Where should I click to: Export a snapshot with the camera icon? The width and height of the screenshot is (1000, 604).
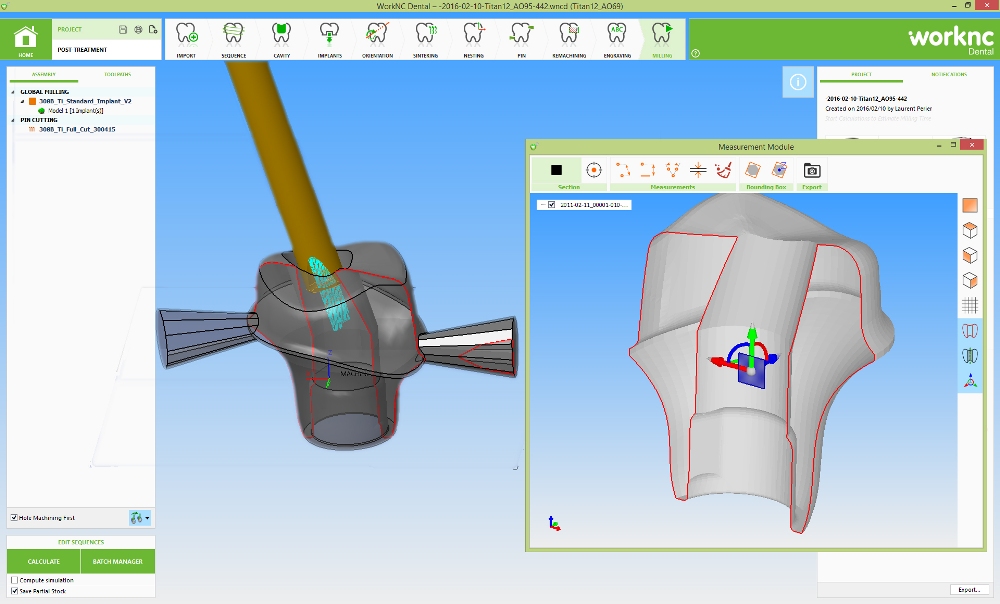(x=812, y=170)
